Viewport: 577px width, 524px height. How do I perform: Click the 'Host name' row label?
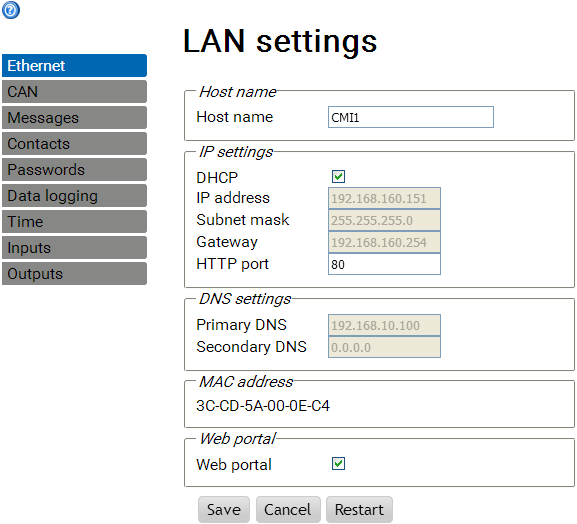pyautogui.click(x=235, y=117)
